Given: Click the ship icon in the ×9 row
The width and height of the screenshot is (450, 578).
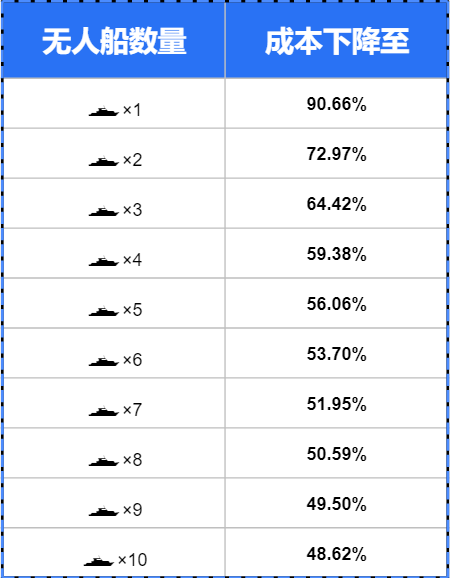Looking at the screenshot, I should (104, 511).
